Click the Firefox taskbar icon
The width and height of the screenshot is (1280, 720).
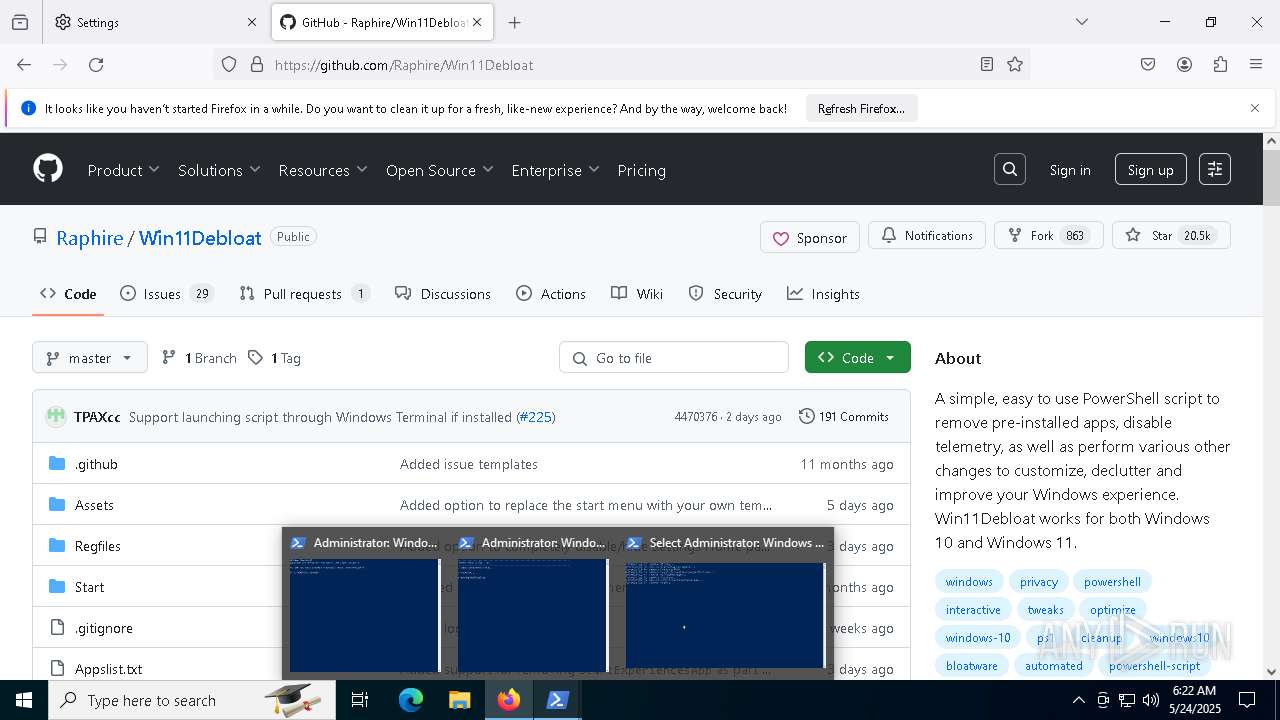click(x=509, y=700)
